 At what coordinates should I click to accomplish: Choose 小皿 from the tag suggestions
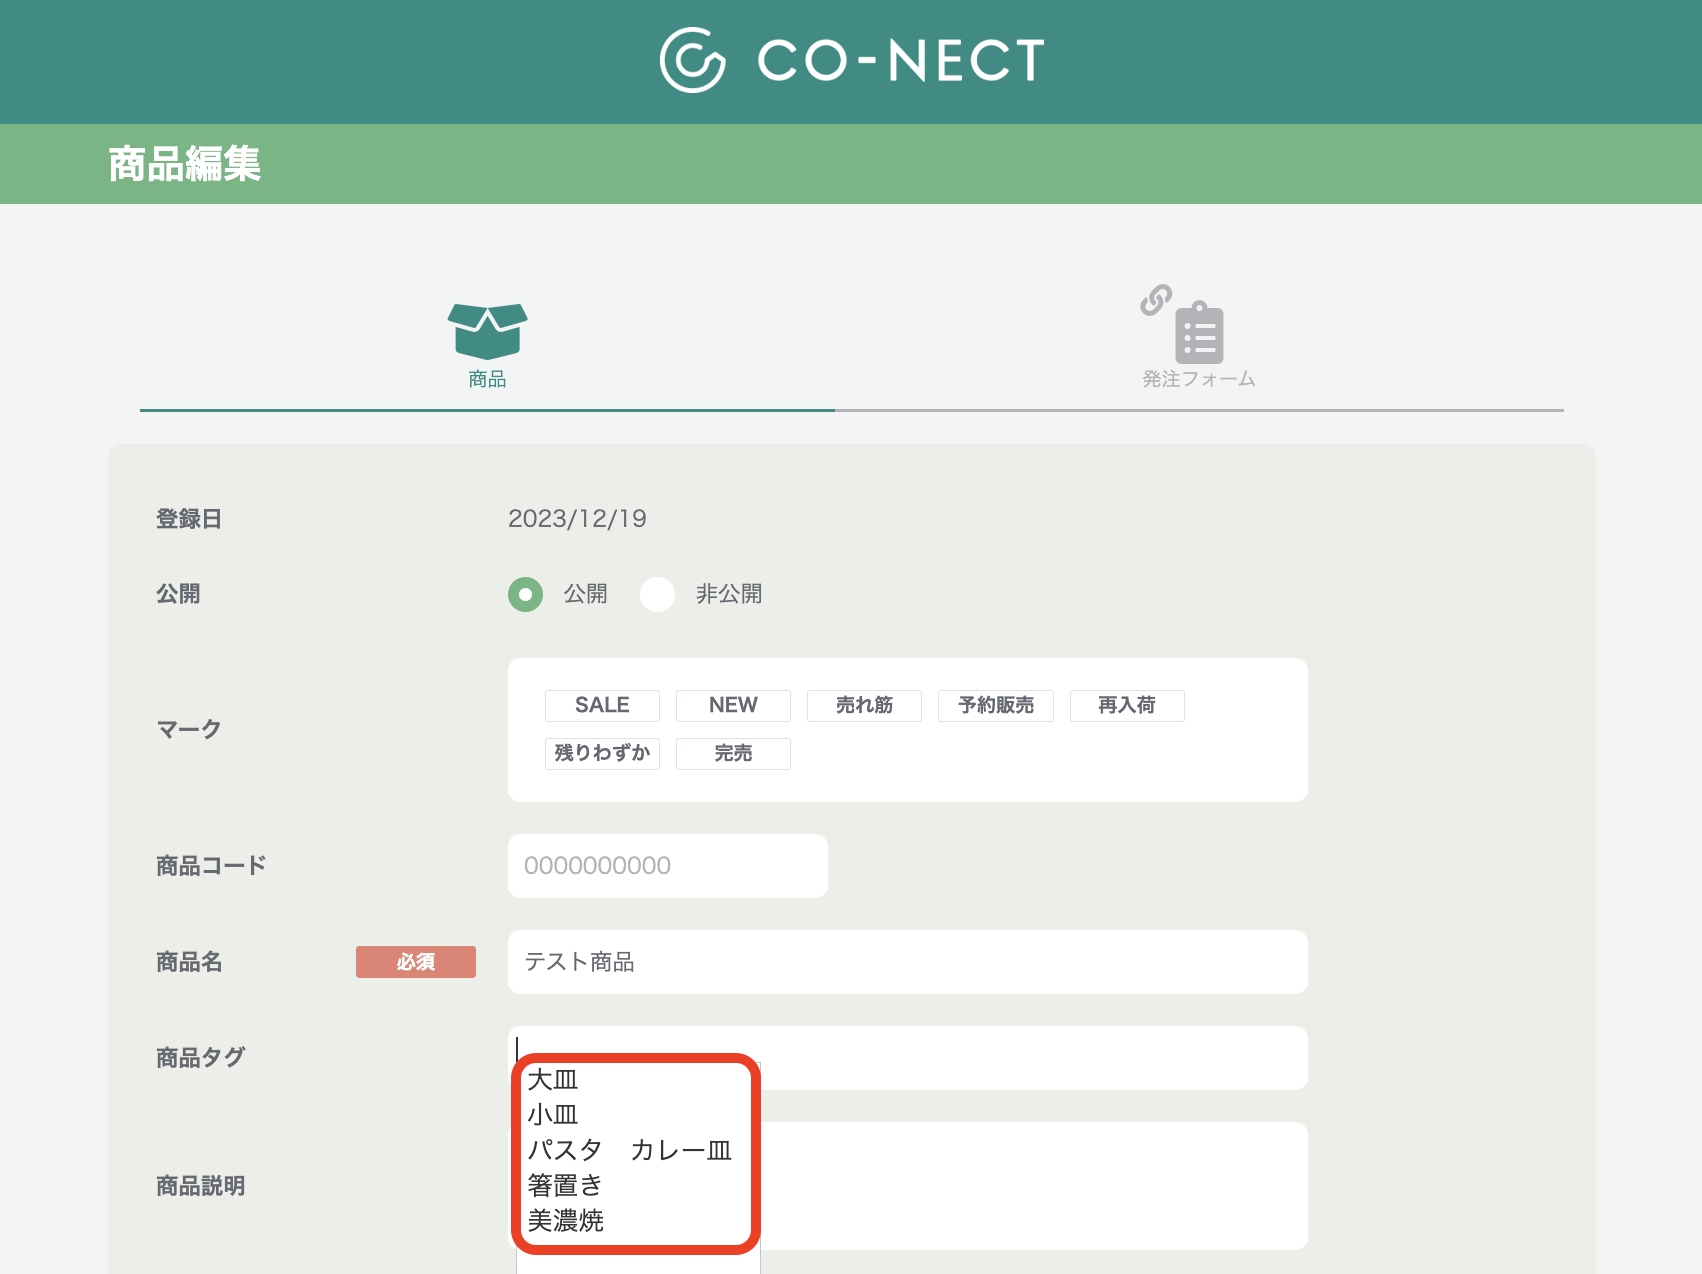point(553,1115)
